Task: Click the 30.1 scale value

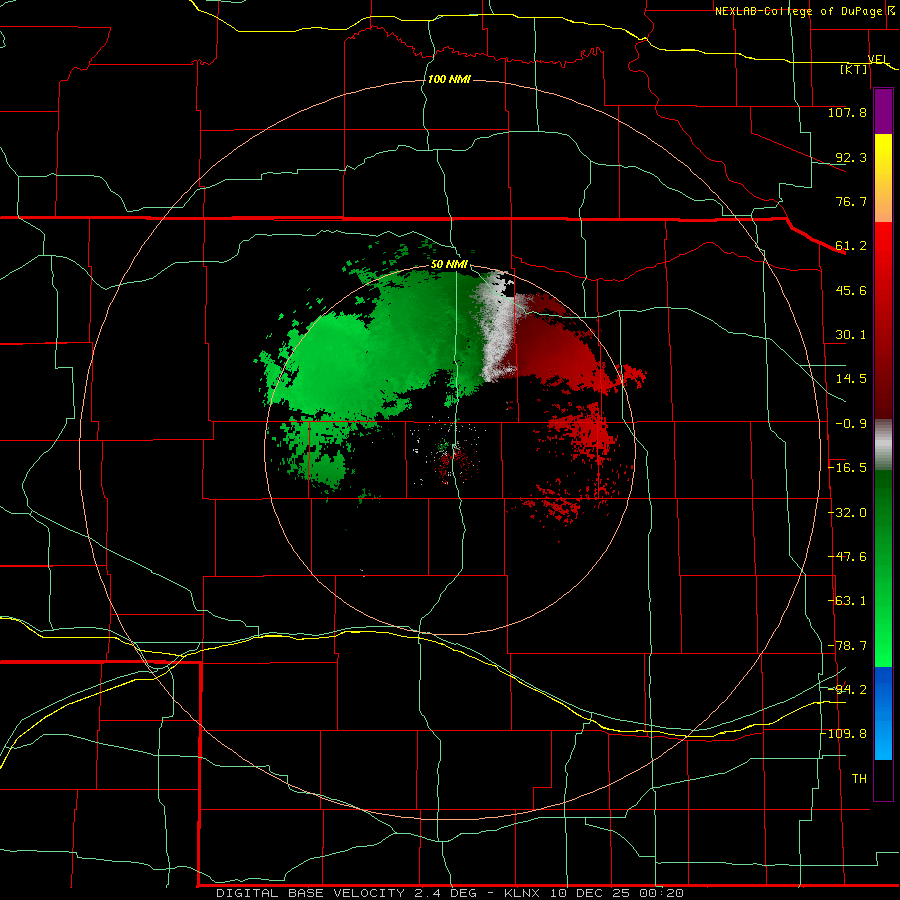Action: [851, 335]
